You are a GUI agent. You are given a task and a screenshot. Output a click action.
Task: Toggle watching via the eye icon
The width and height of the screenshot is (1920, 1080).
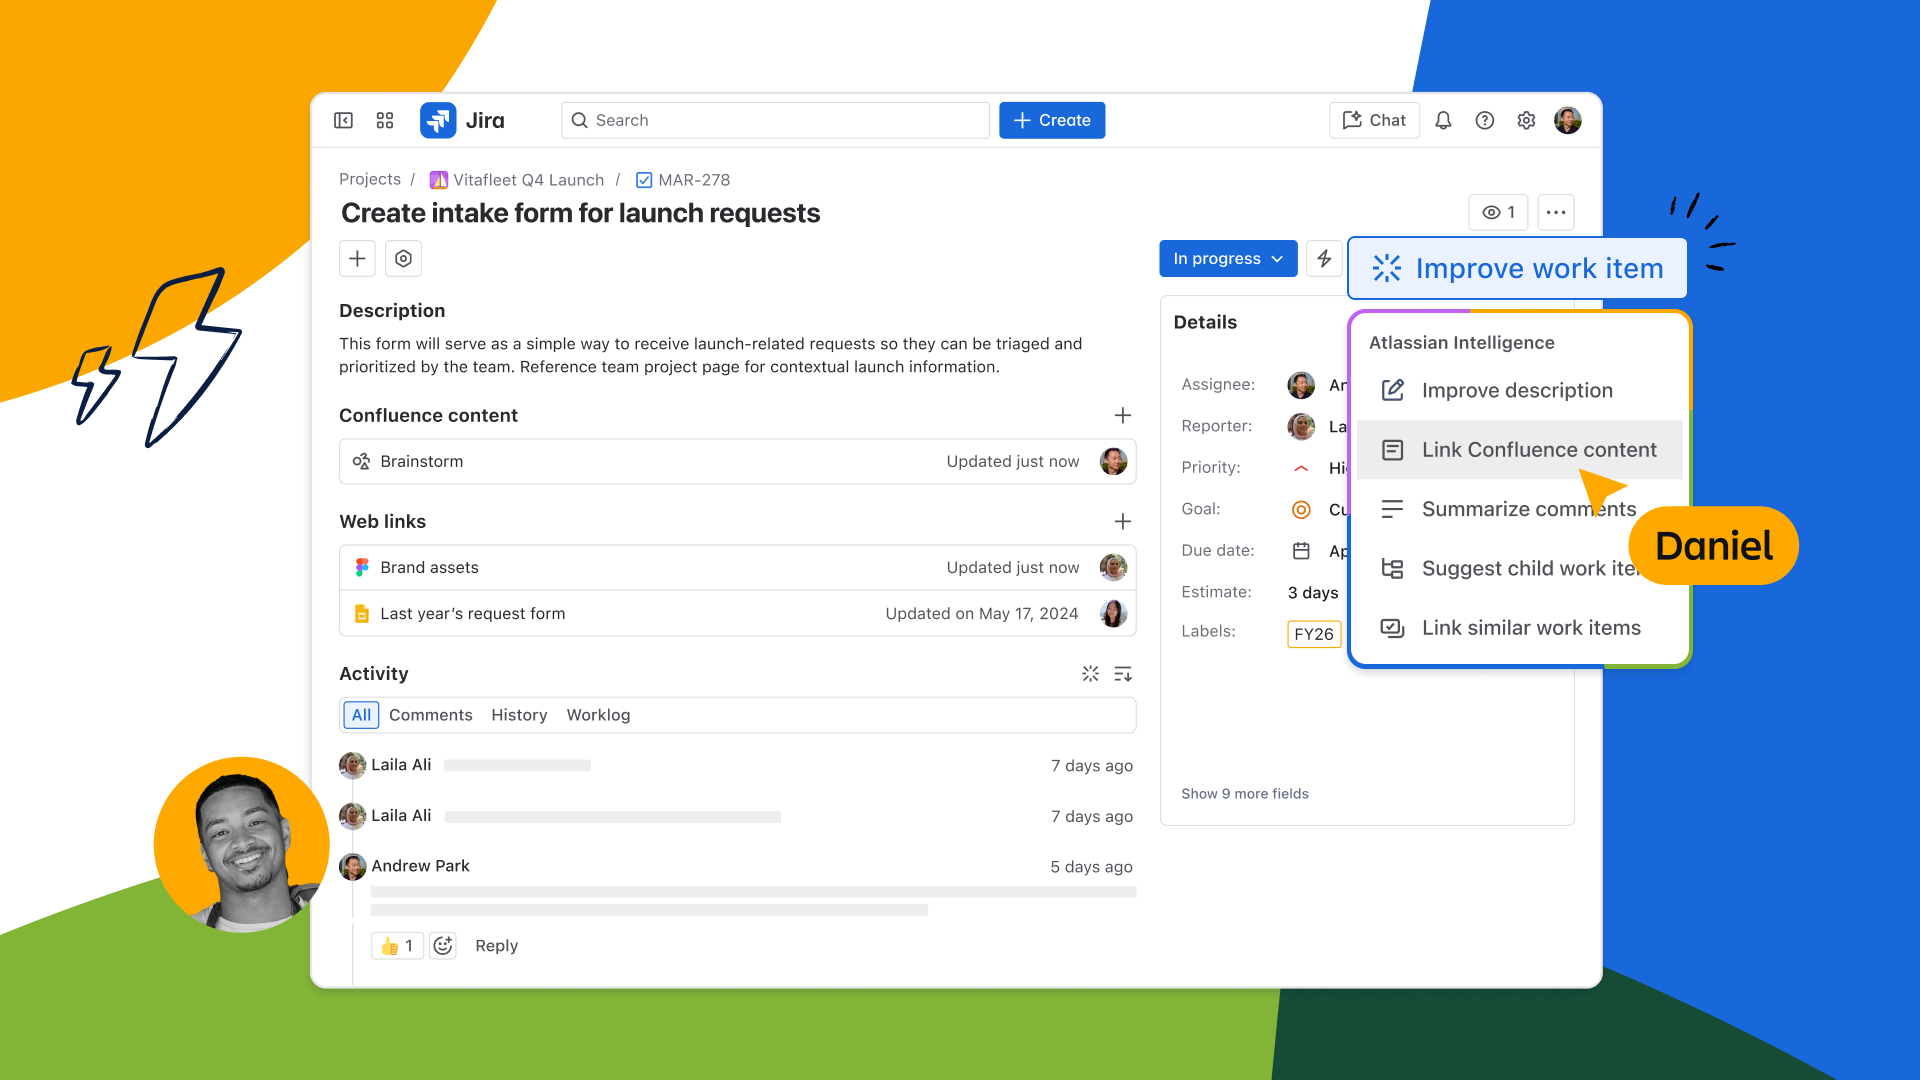[x=1497, y=212]
